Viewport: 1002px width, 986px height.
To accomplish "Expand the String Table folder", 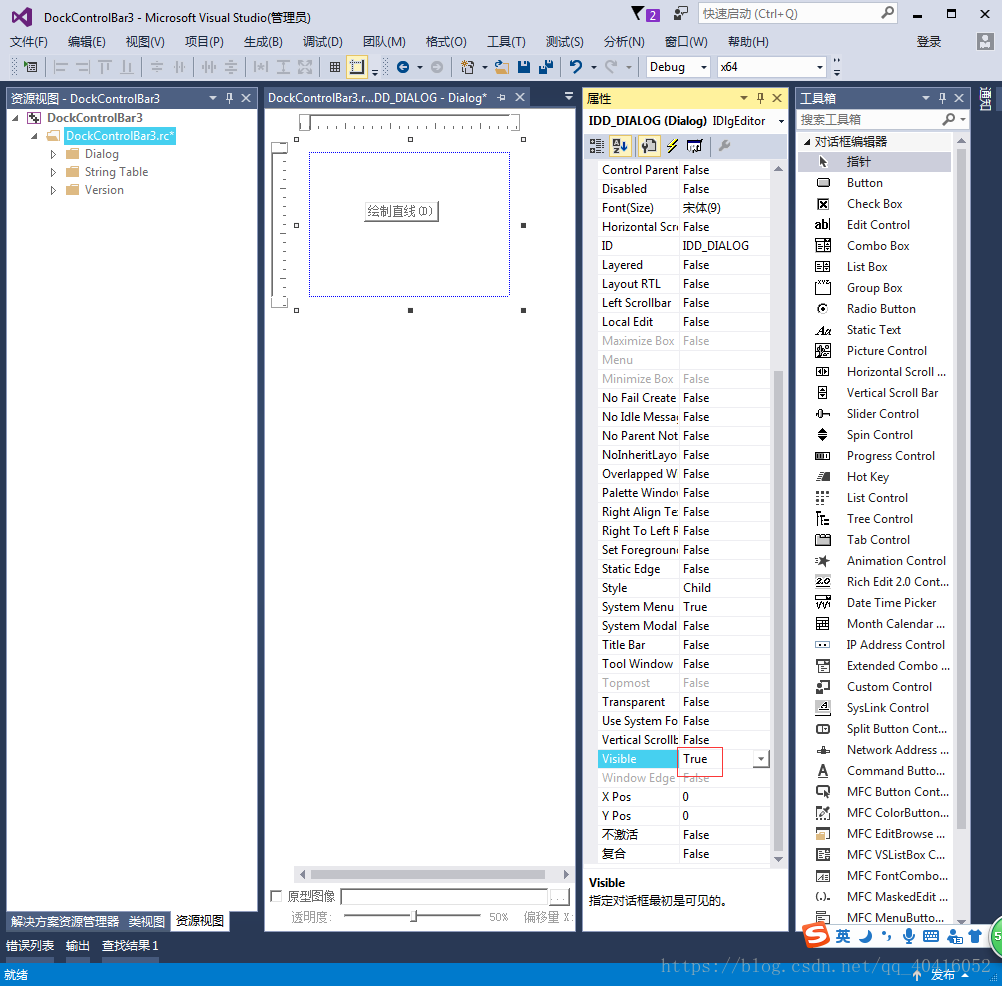I will pos(53,173).
